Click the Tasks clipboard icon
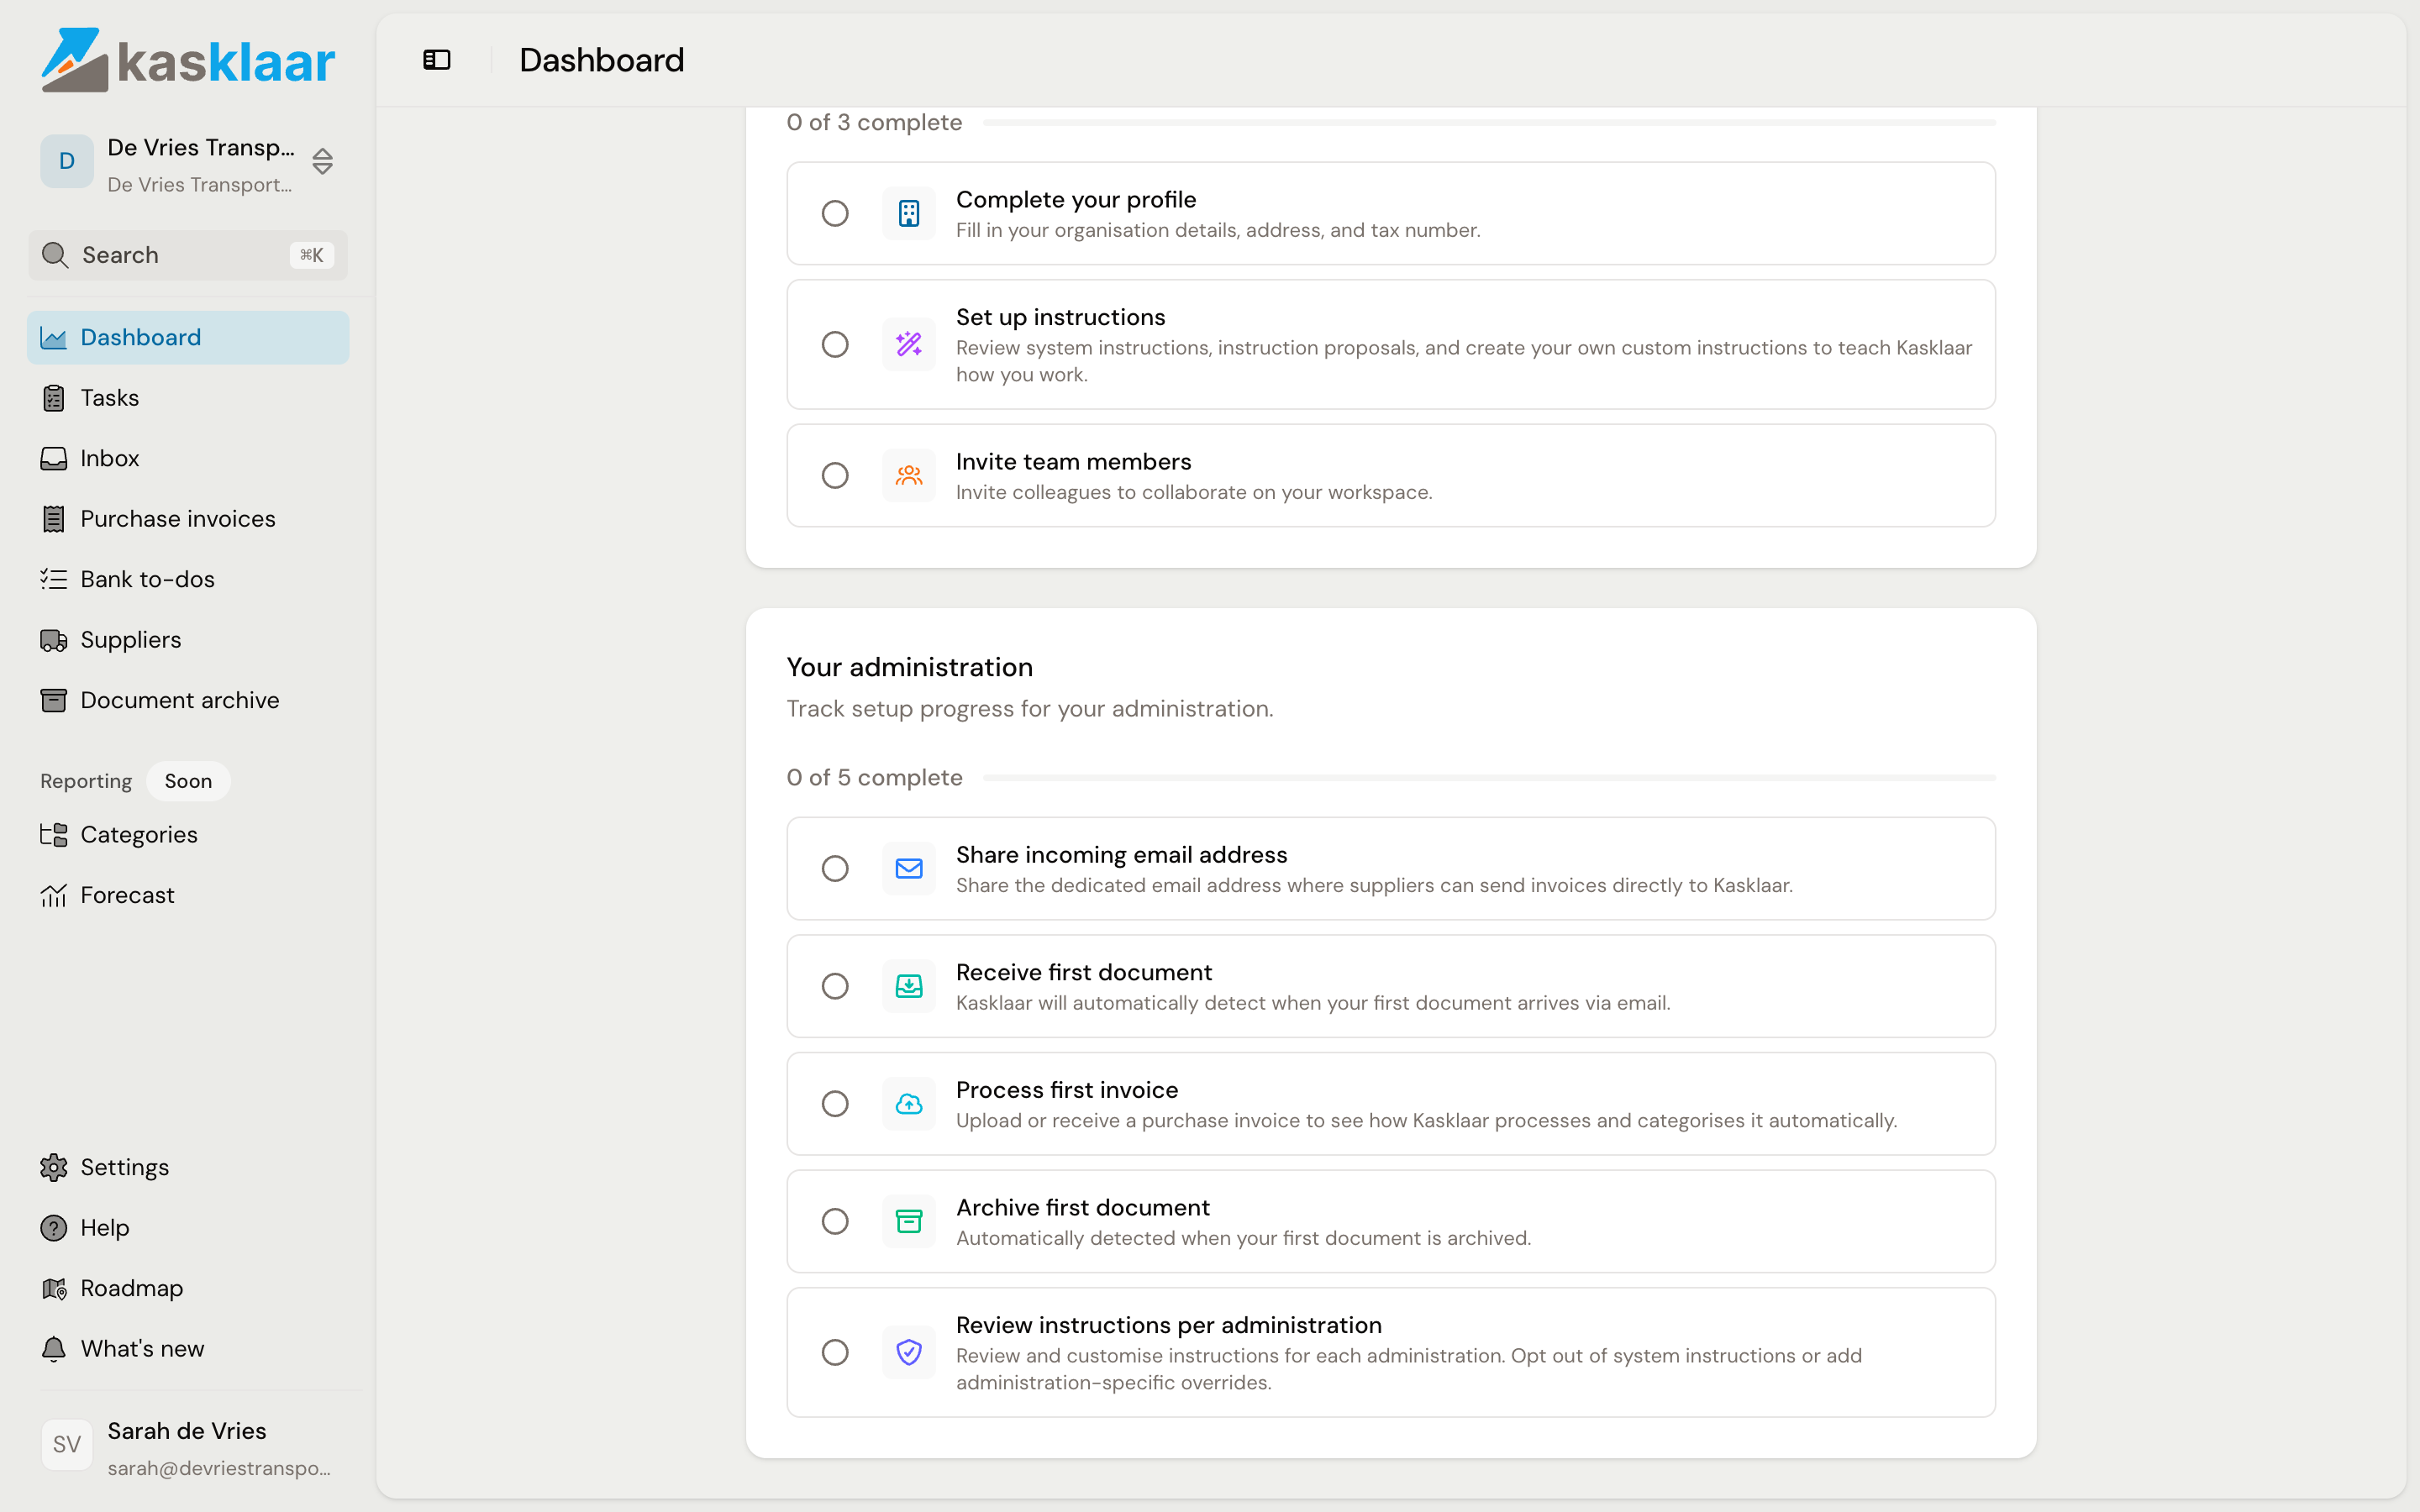 pyautogui.click(x=54, y=398)
